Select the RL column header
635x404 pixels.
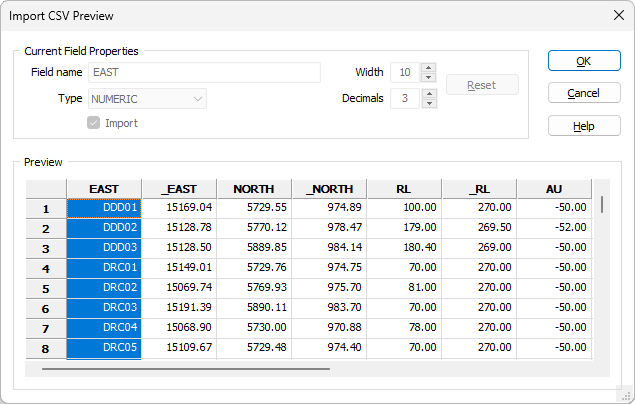[404, 188]
